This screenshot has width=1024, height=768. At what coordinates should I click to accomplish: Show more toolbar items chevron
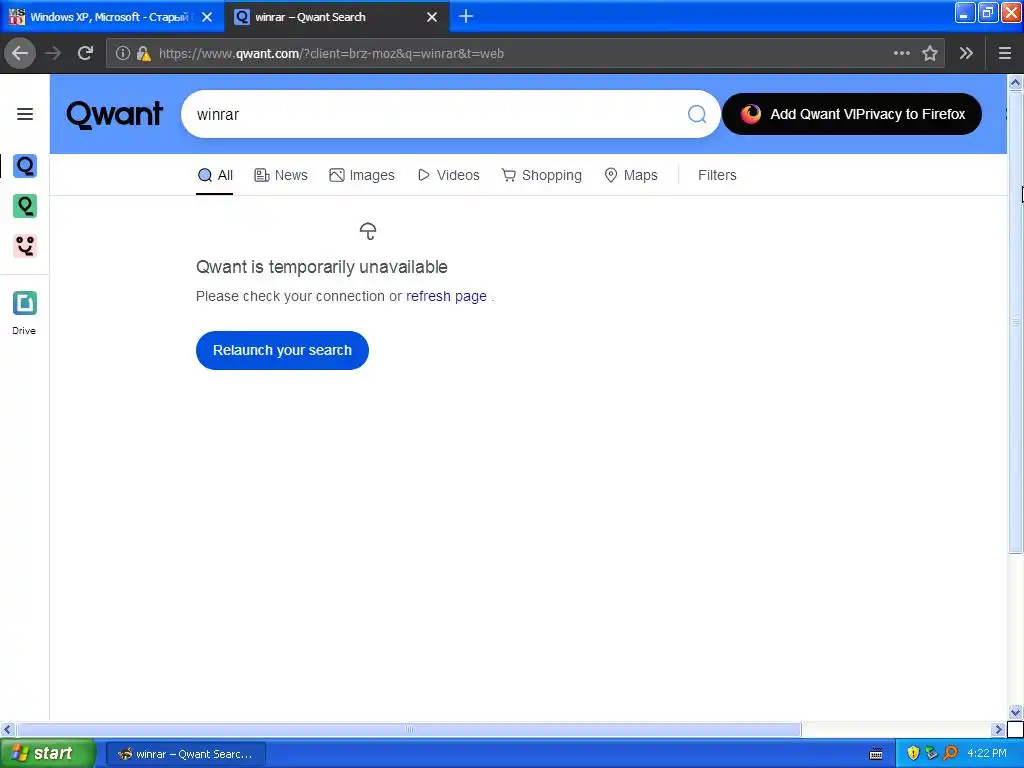point(967,53)
